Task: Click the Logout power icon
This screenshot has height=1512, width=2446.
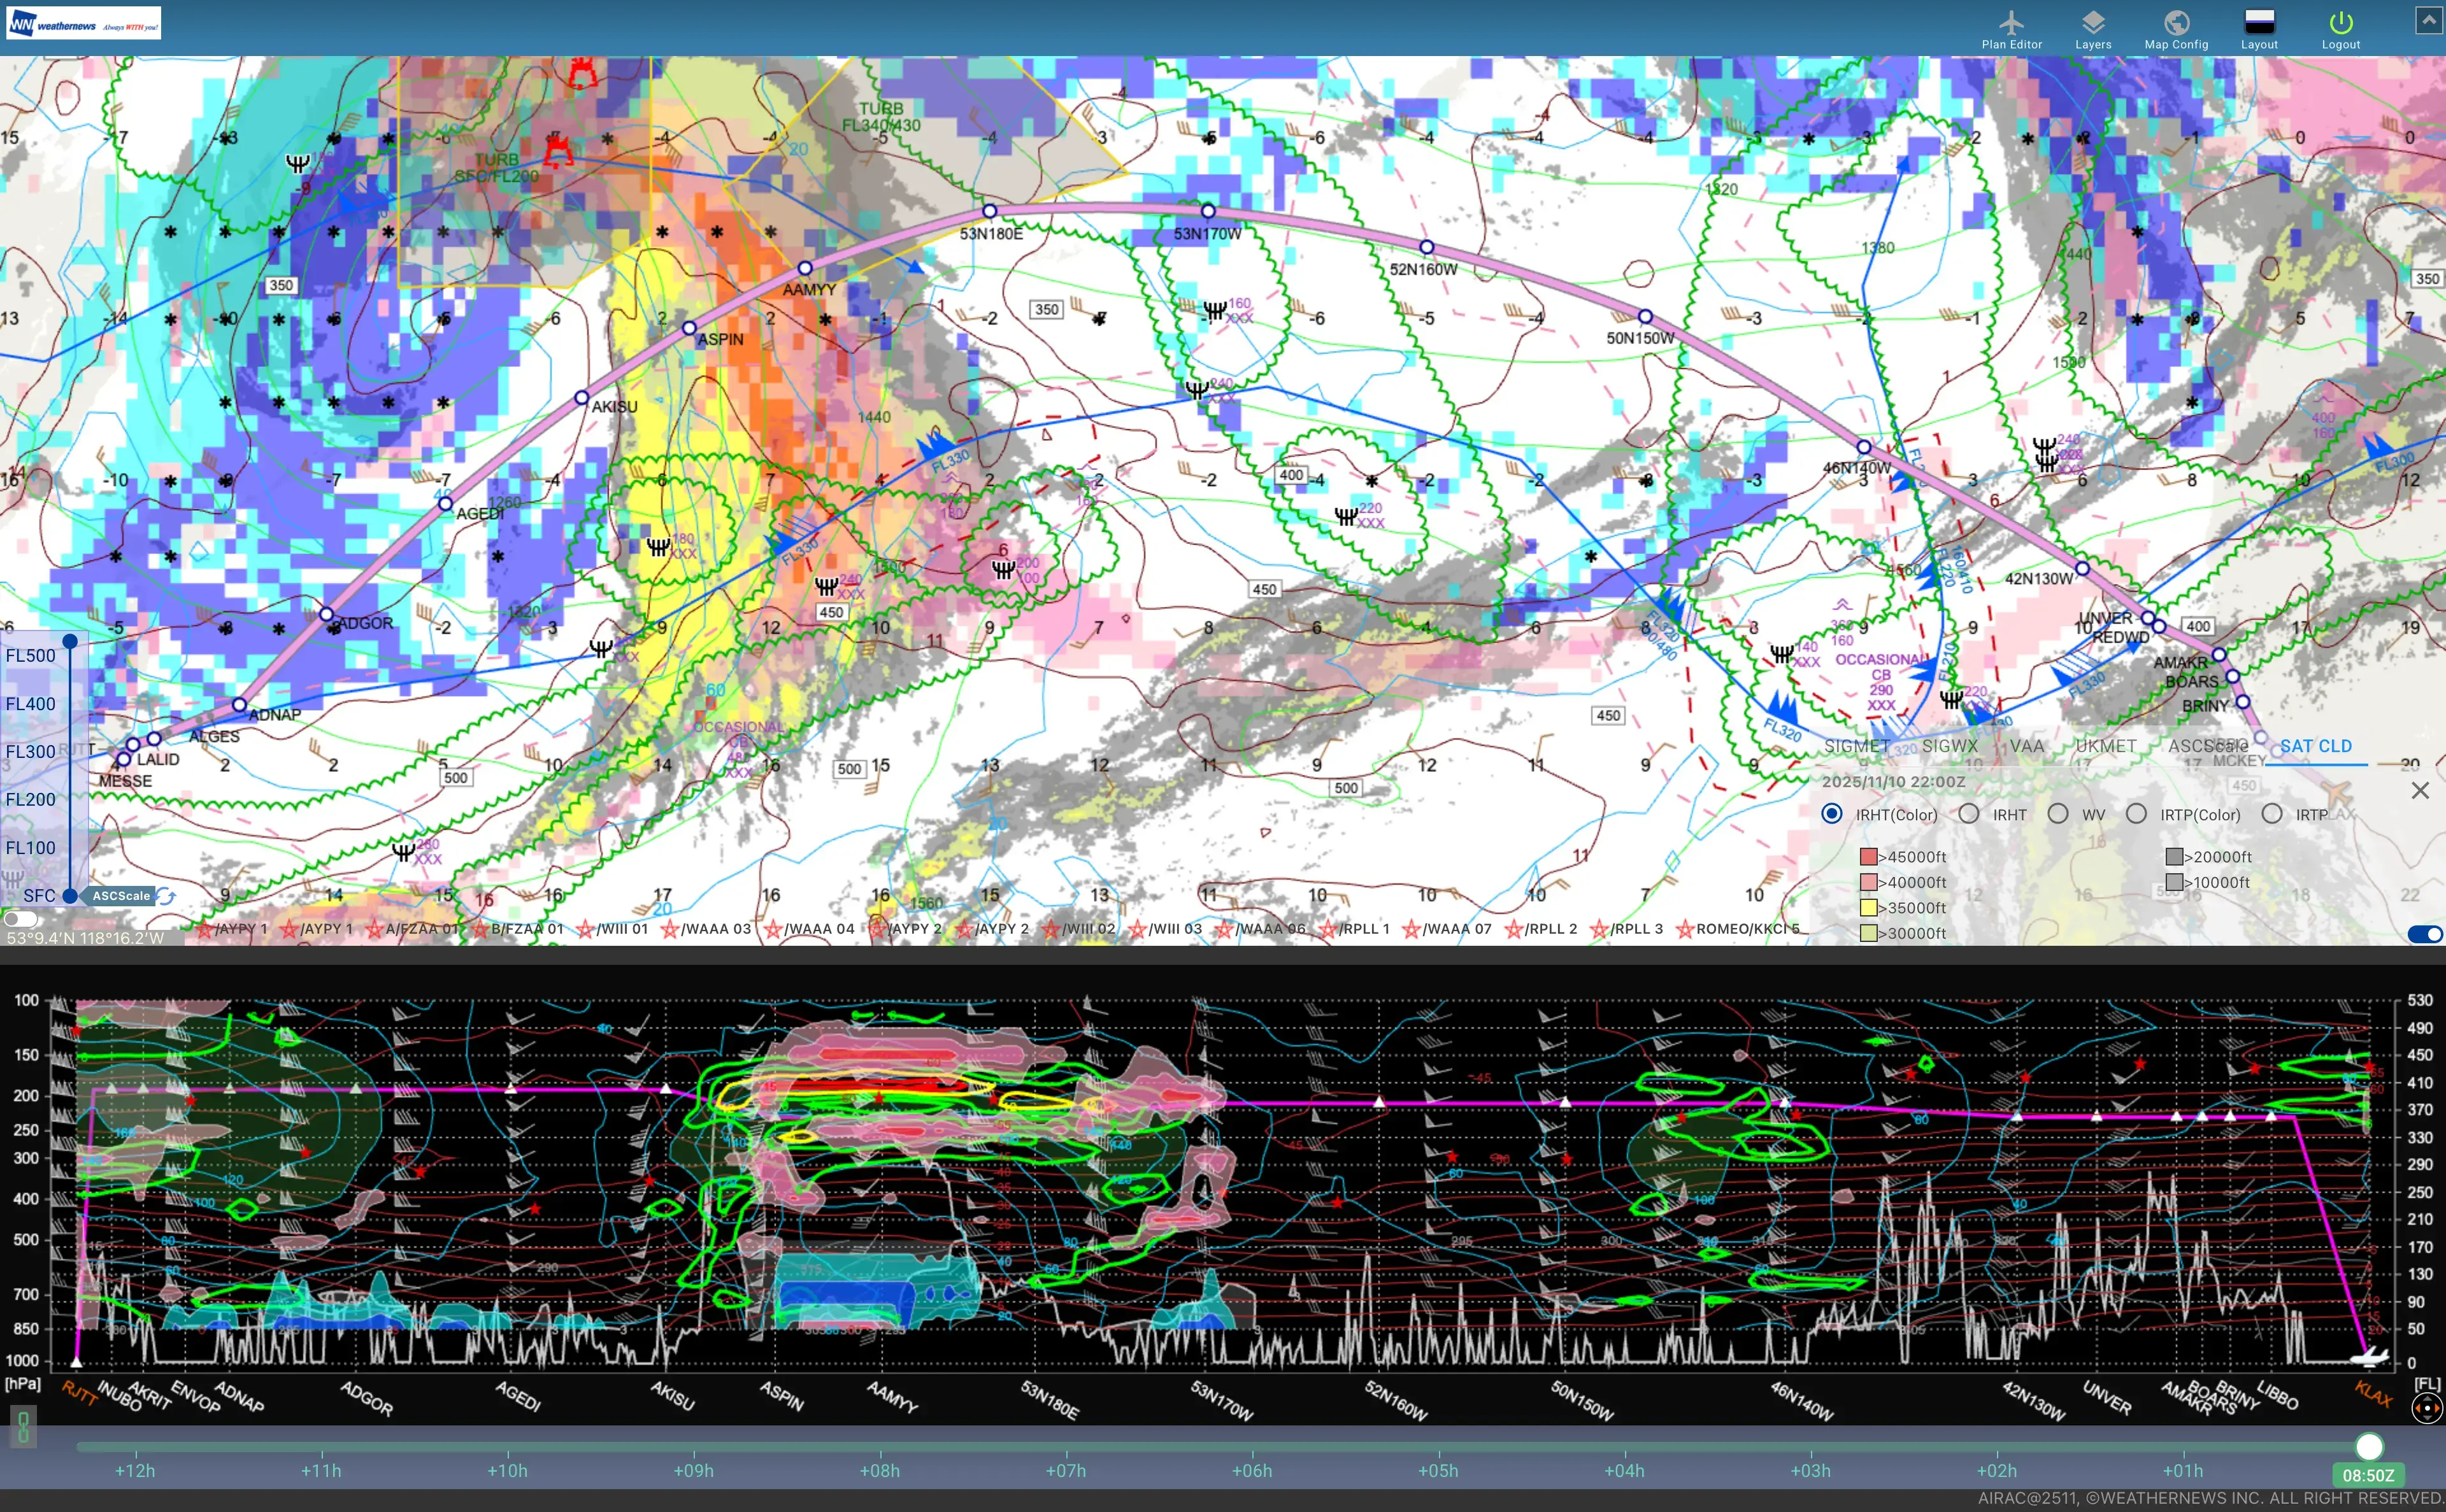Action: [2340, 23]
